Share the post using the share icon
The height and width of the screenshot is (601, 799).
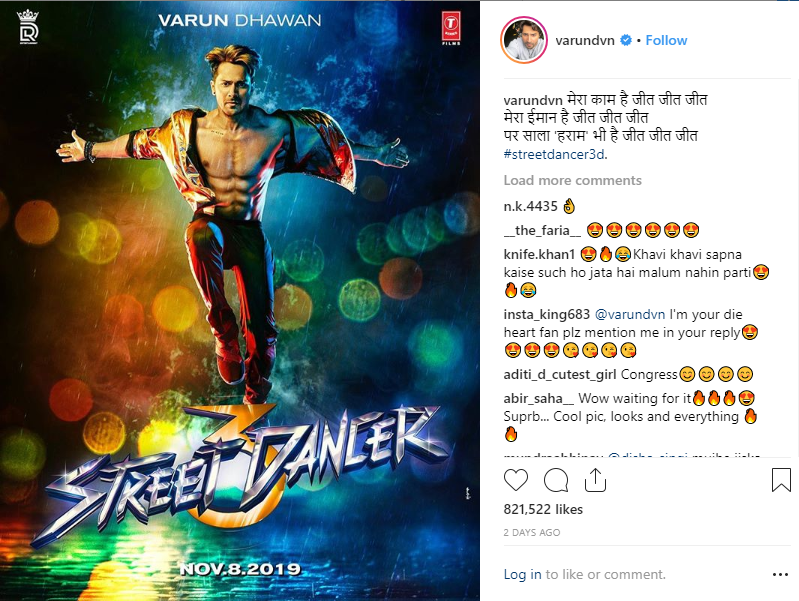(595, 480)
